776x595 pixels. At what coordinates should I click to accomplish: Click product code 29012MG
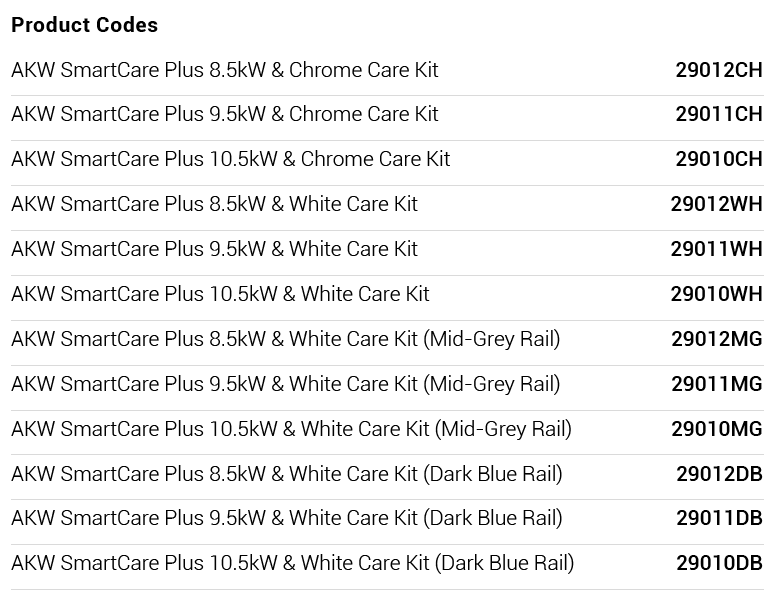(x=716, y=339)
